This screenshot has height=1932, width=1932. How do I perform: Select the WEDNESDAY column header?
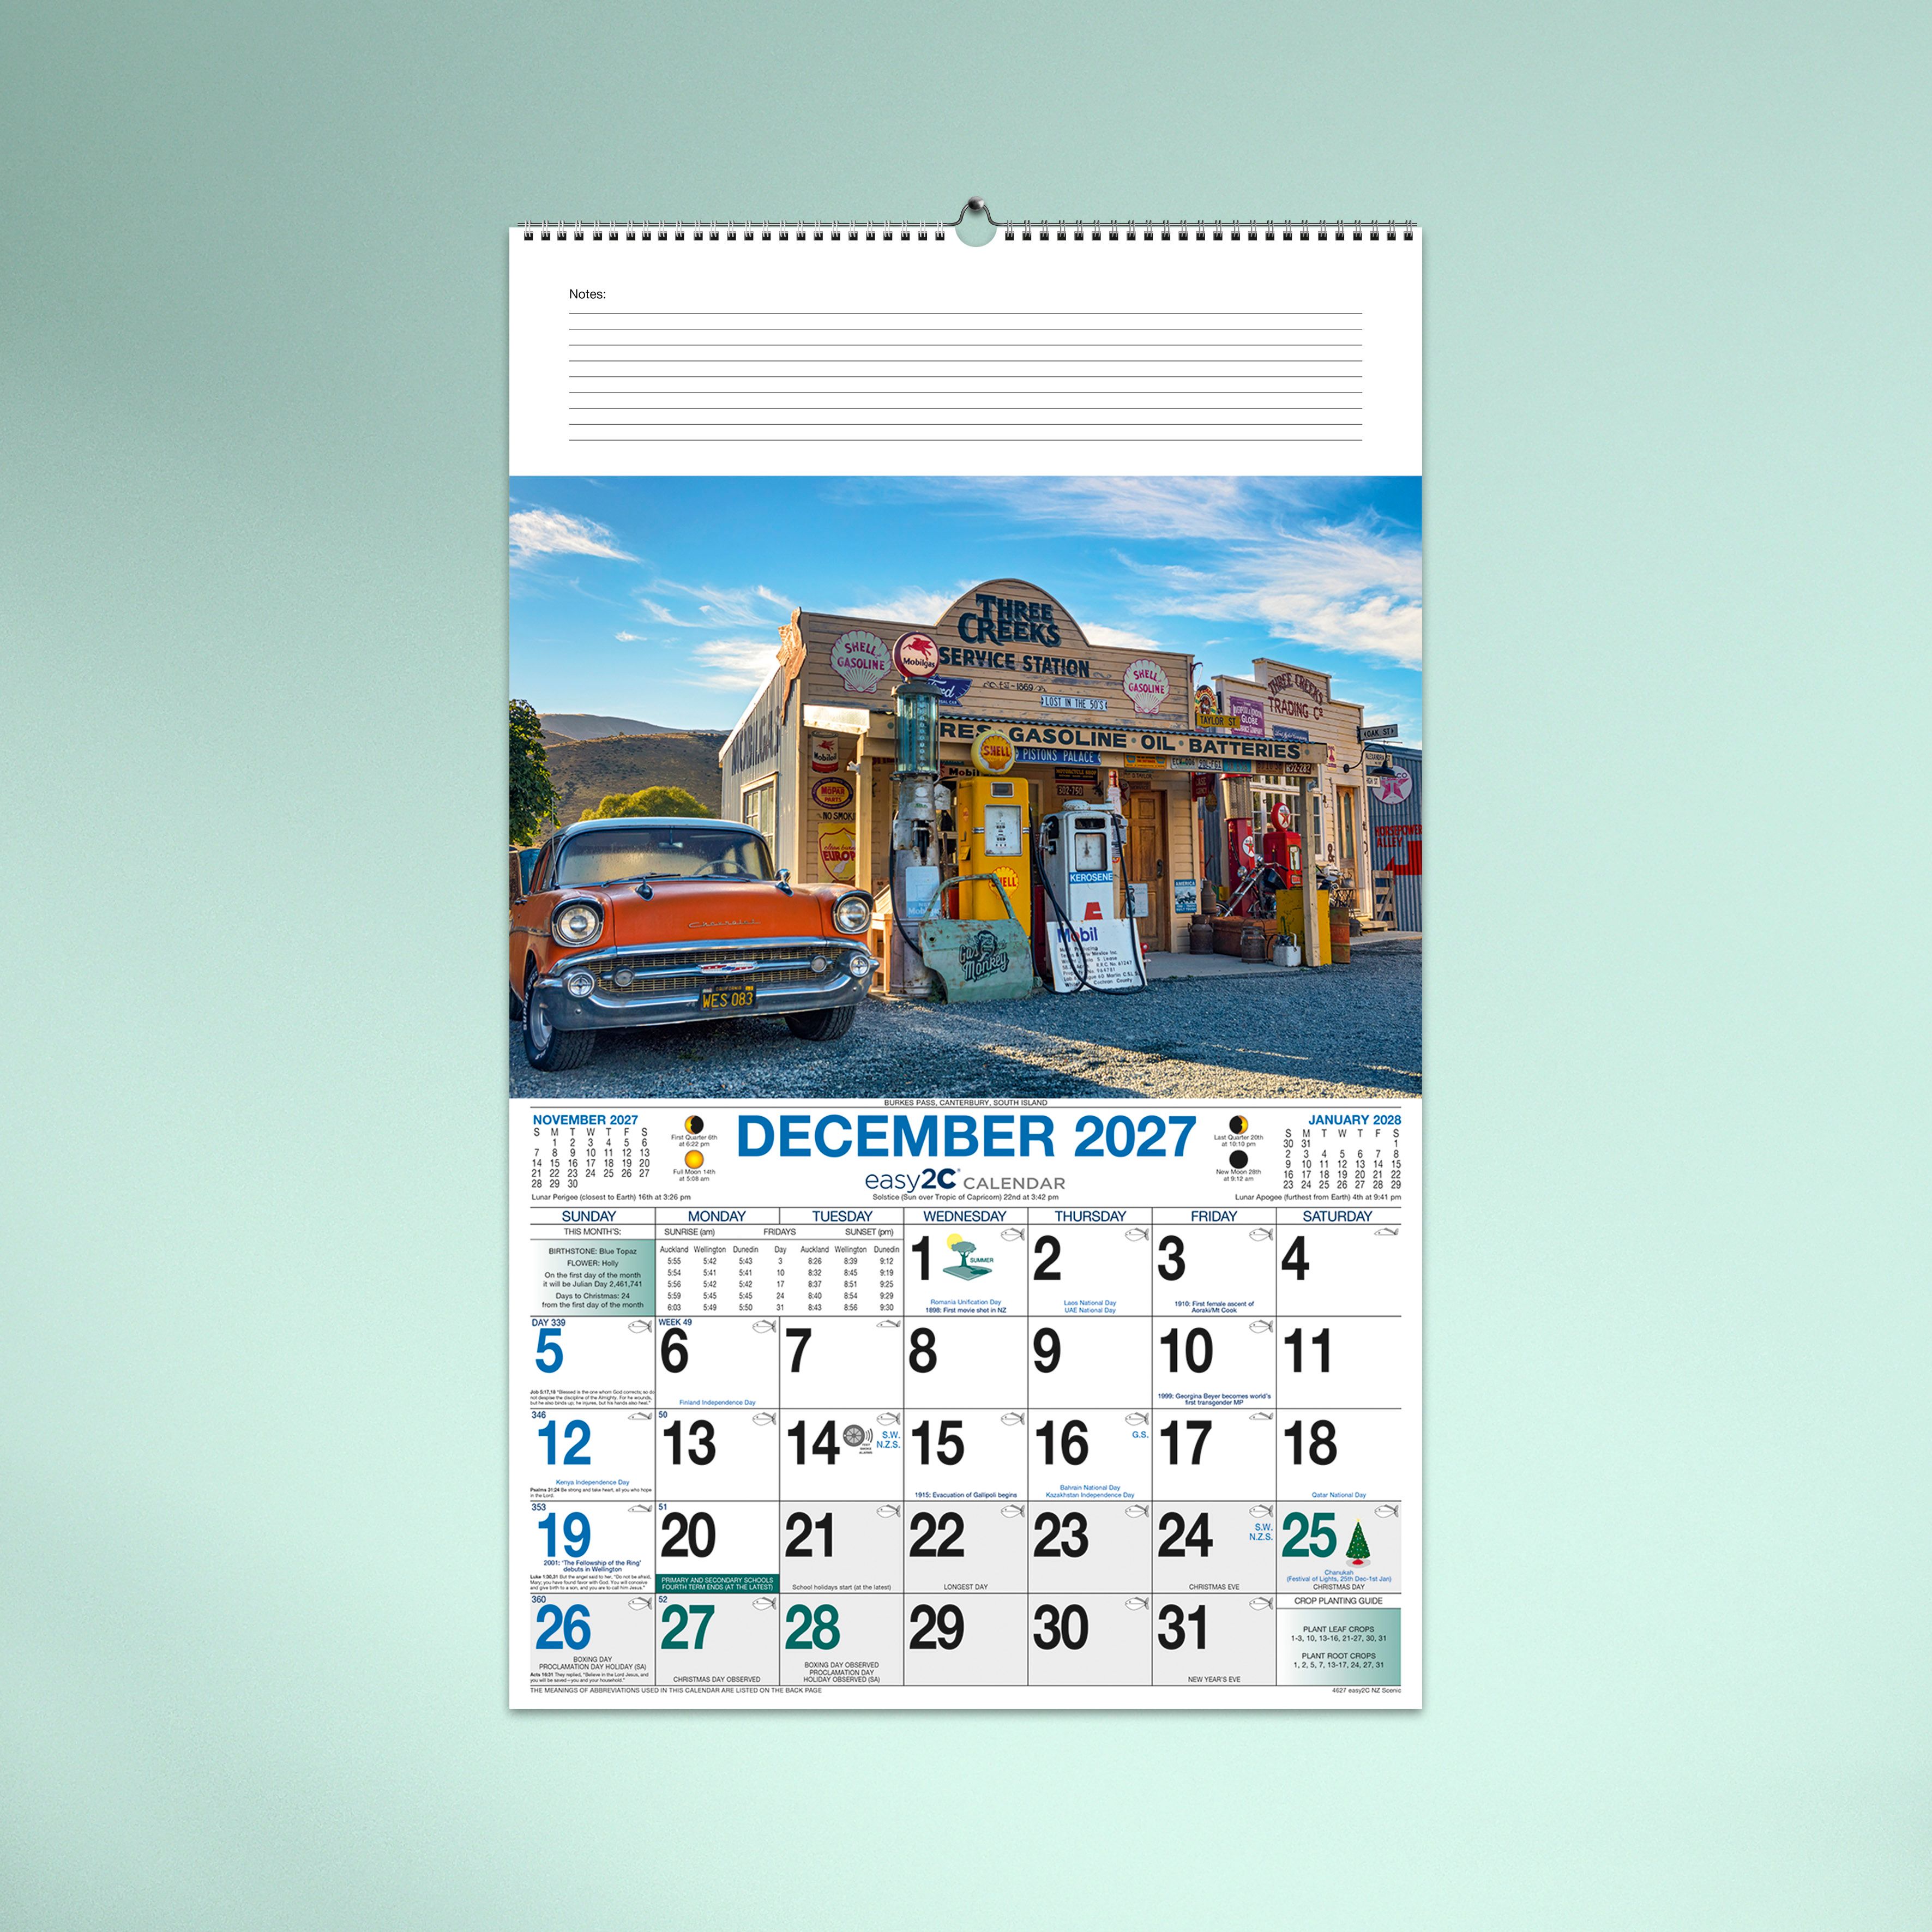[964, 1216]
